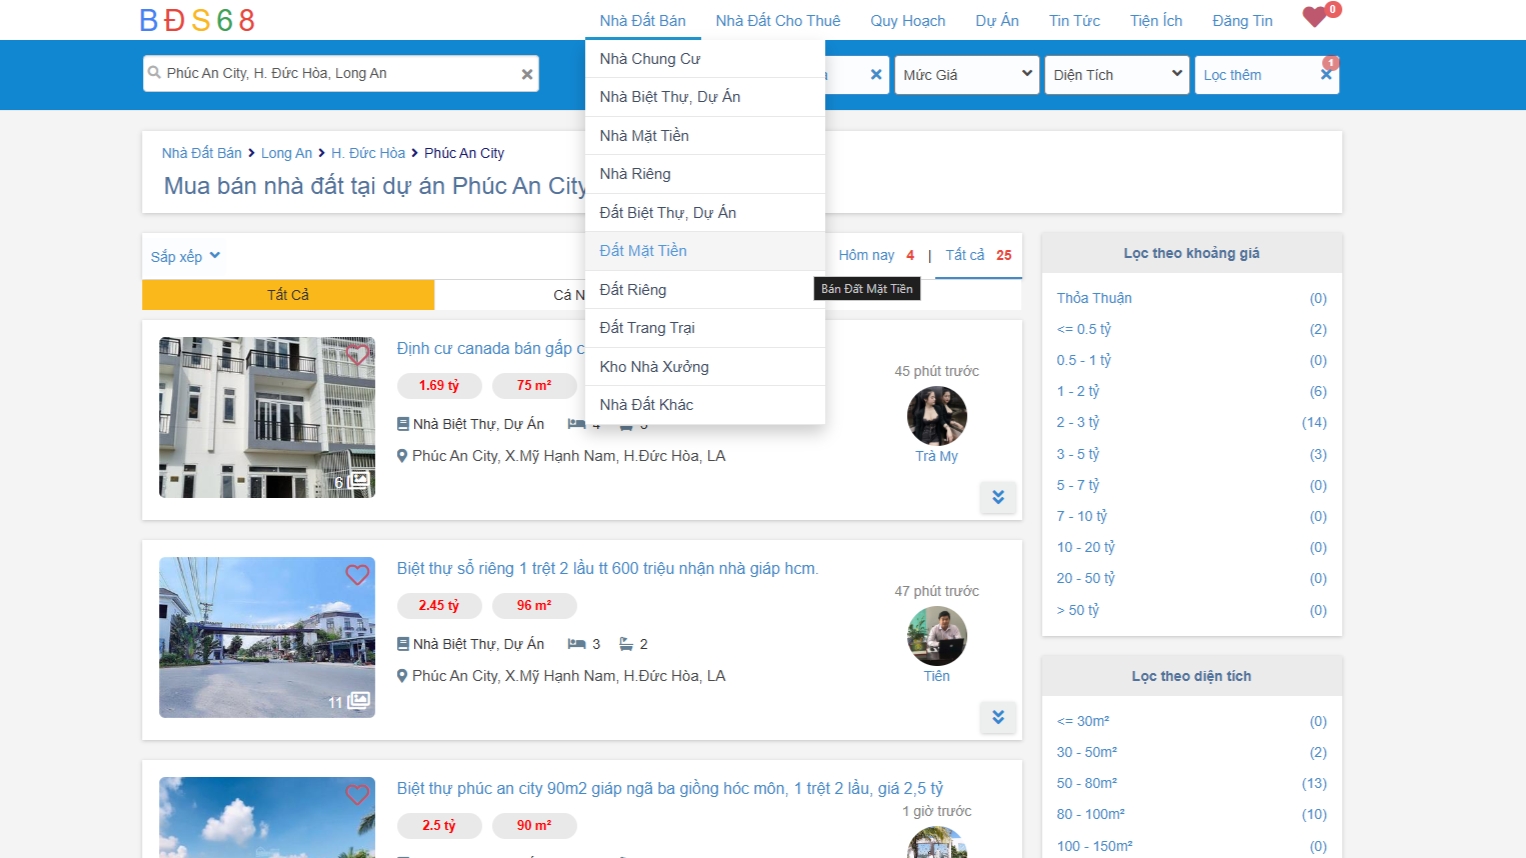Click Đăng Tin link
The height and width of the screenshot is (858, 1526).
click(x=1242, y=20)
